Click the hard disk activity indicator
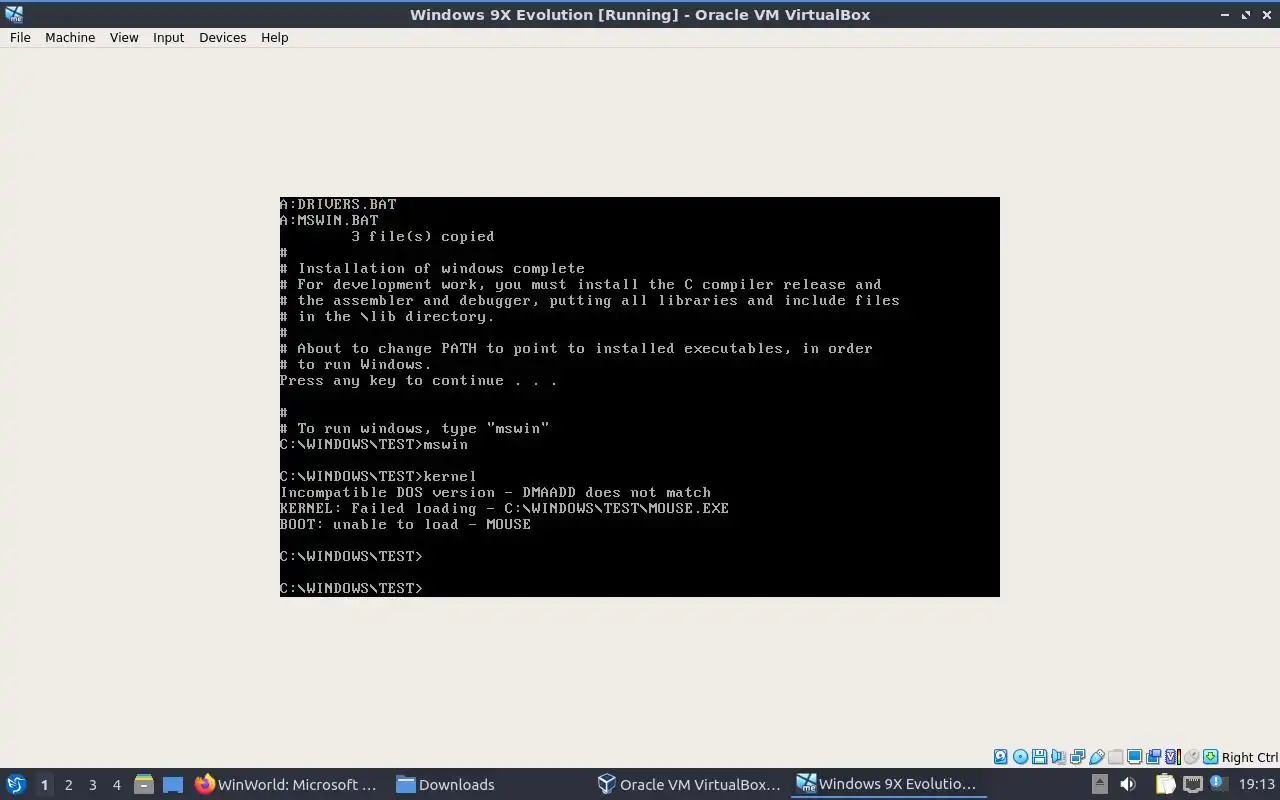Screen dimensions: 1280x800 (1001, 757)
